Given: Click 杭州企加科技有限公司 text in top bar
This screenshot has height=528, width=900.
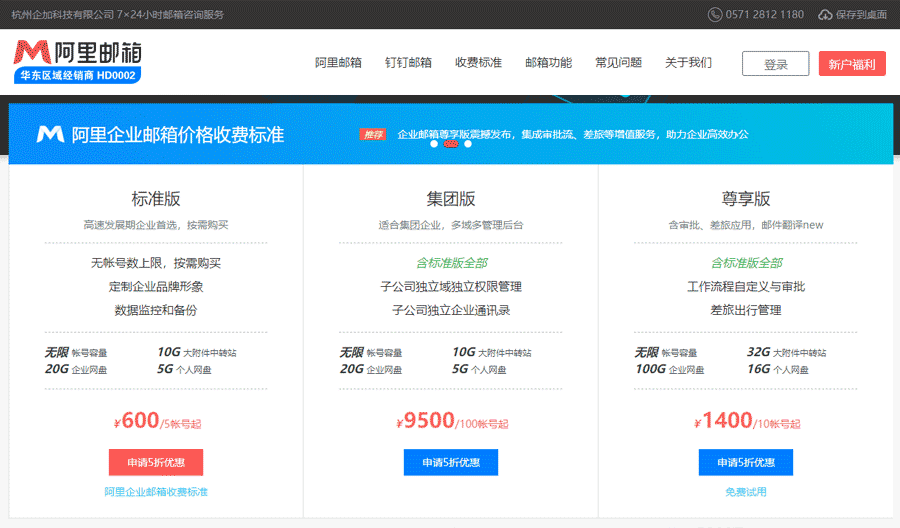Looking at the screenshot, I should pyautogui.click(x=63, y=14).
